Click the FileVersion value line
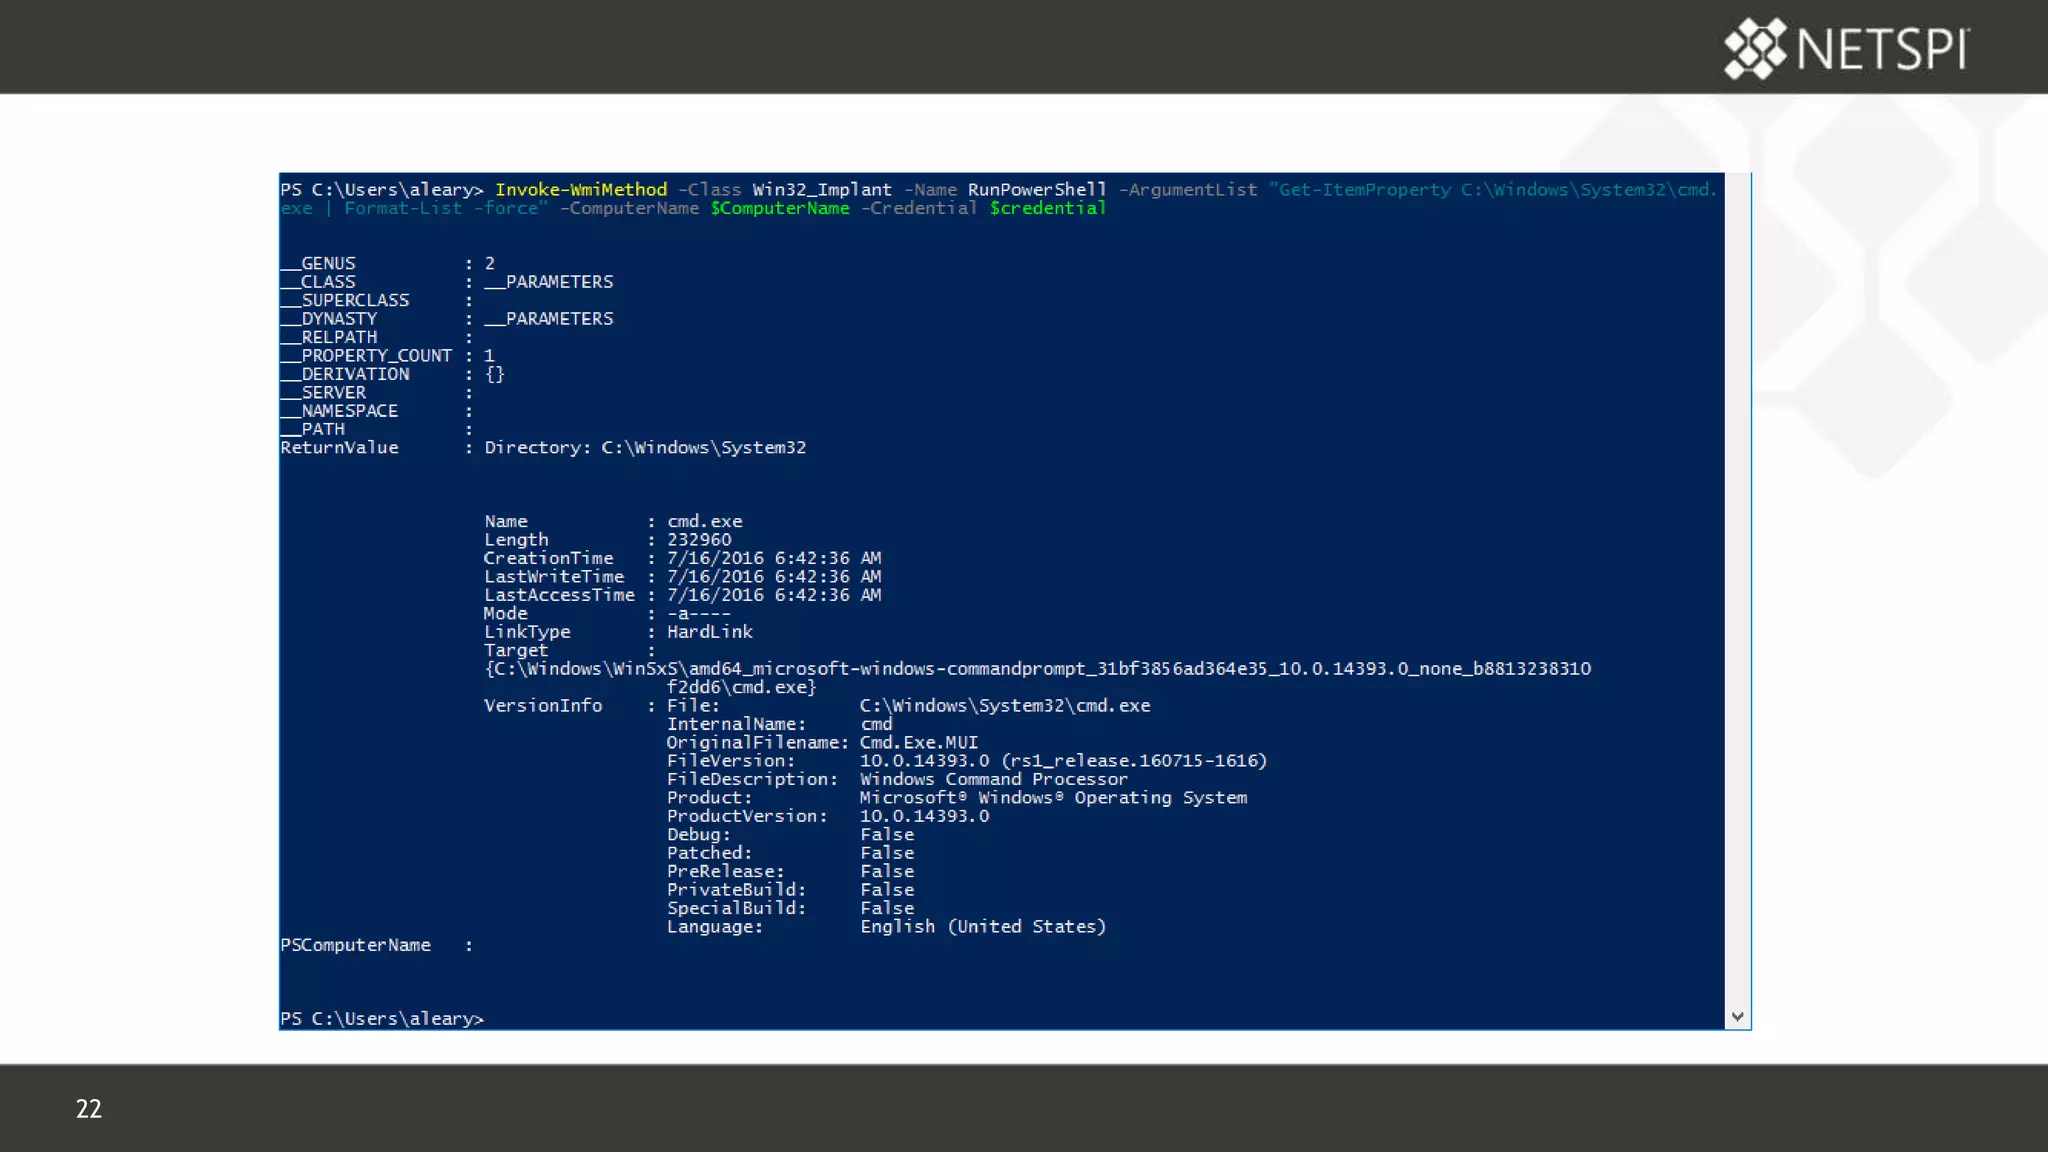The width and height of the screenshot is (2048, 1152). point(1062,761)
